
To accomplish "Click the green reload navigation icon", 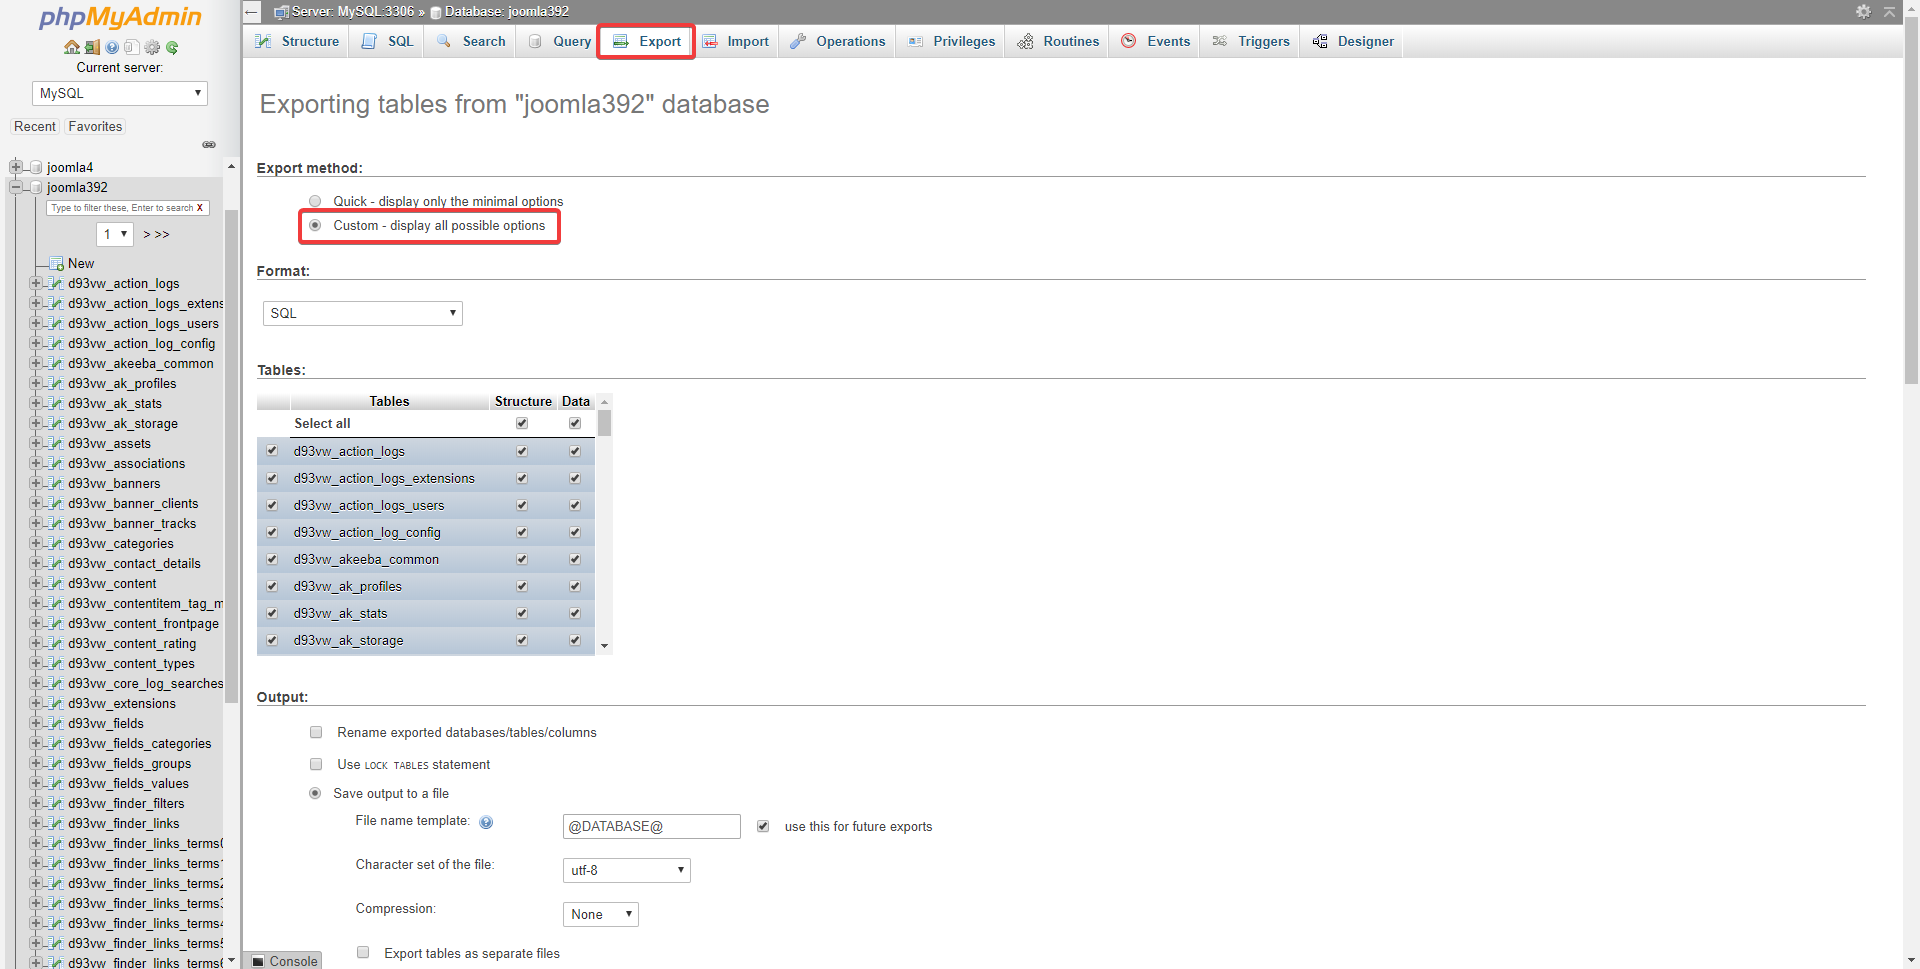I will [x=172, y=47].
